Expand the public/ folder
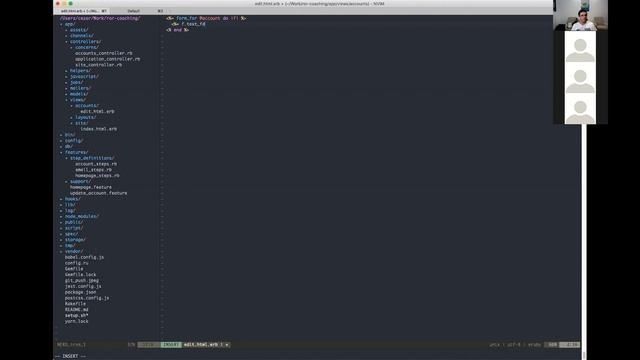Screen dimensions: 640x360 coord(73,222)
